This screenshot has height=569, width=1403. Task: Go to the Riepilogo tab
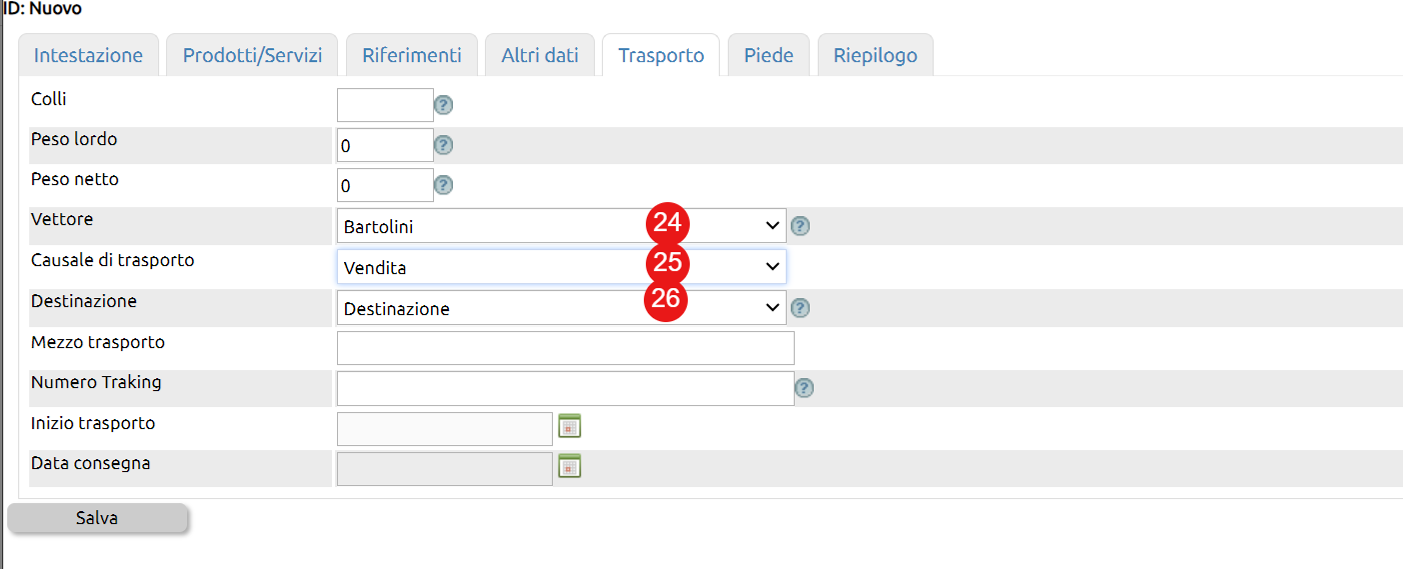tap(875, 55)
